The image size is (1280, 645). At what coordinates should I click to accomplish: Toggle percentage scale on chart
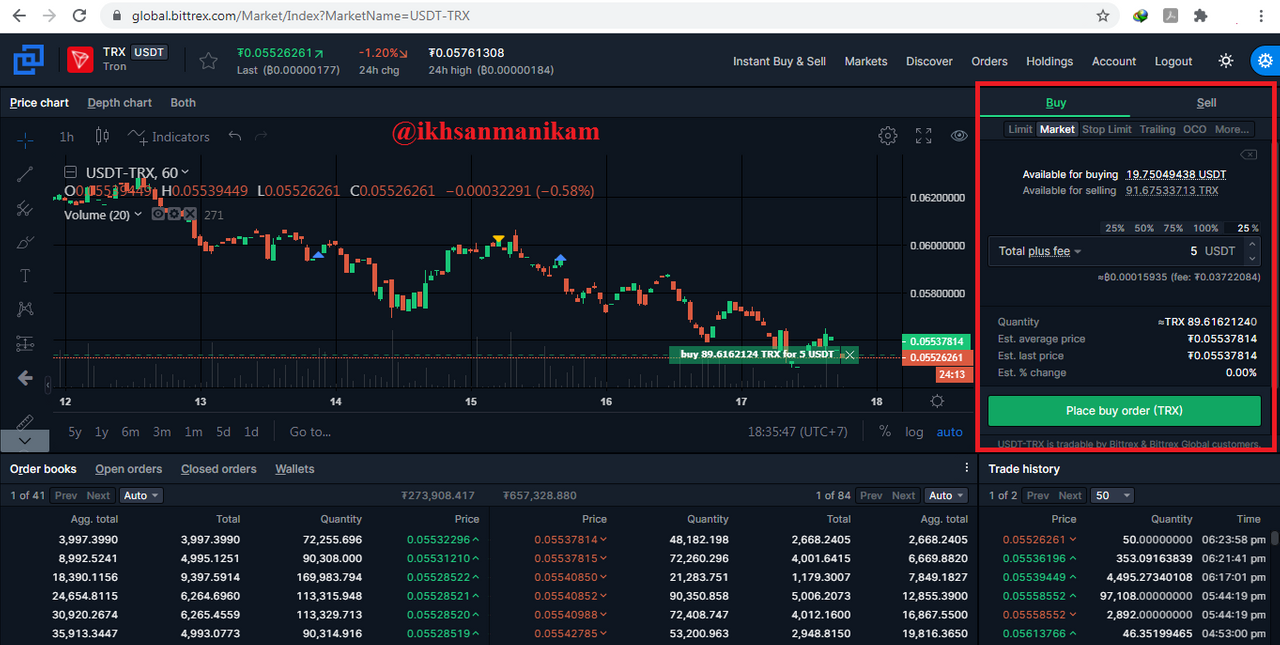(885, 432)
